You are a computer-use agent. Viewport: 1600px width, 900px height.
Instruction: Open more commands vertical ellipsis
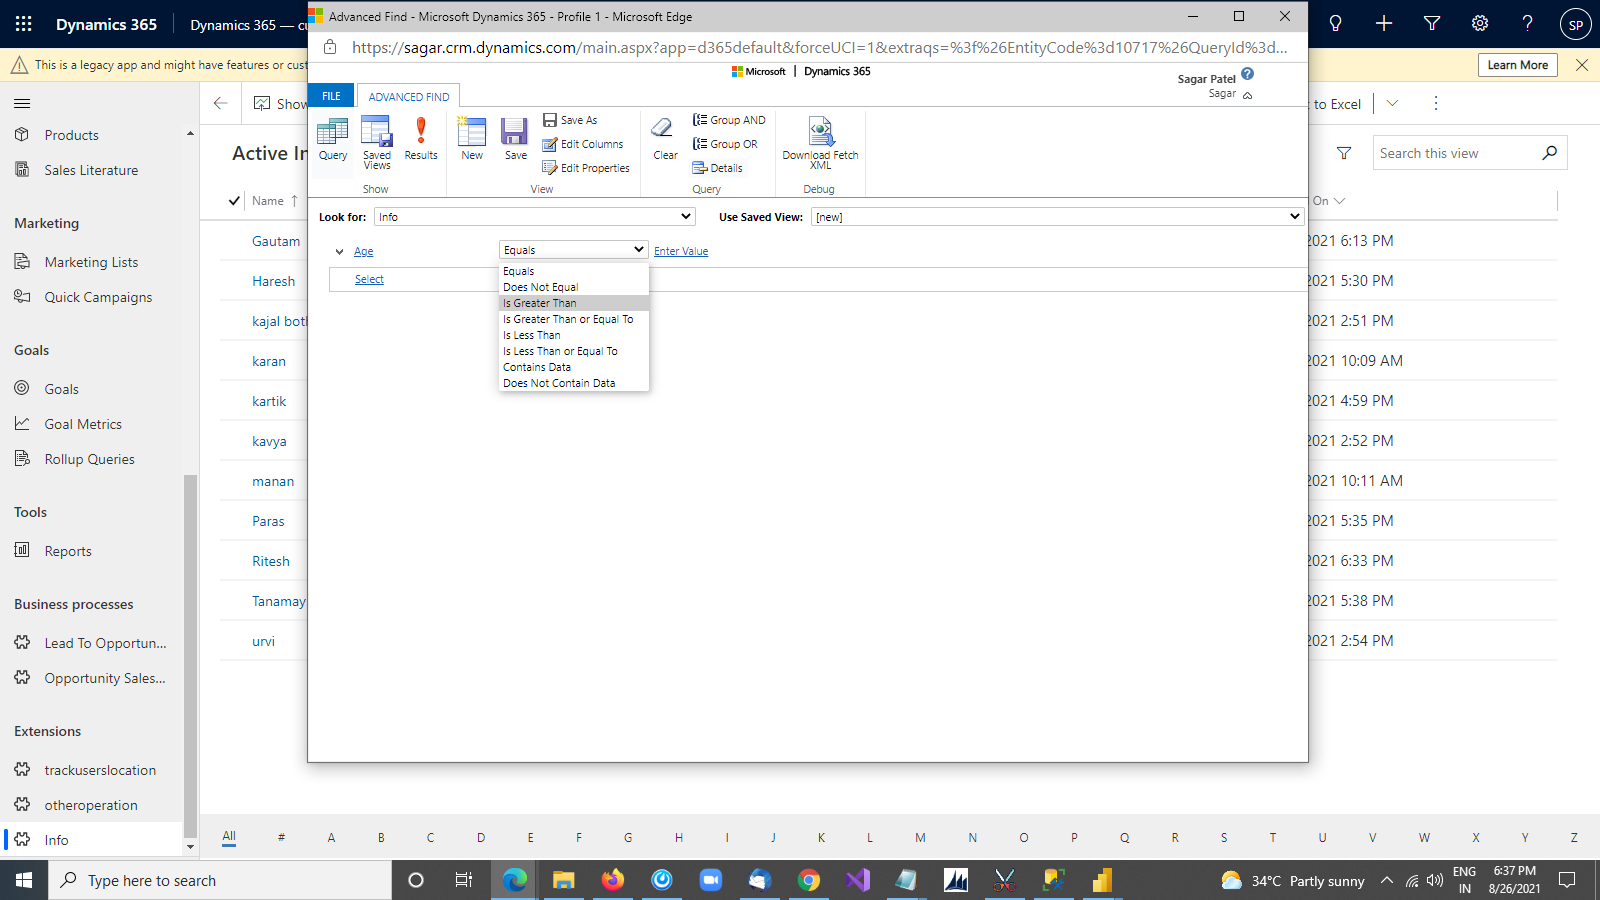tap(1436, 103)
